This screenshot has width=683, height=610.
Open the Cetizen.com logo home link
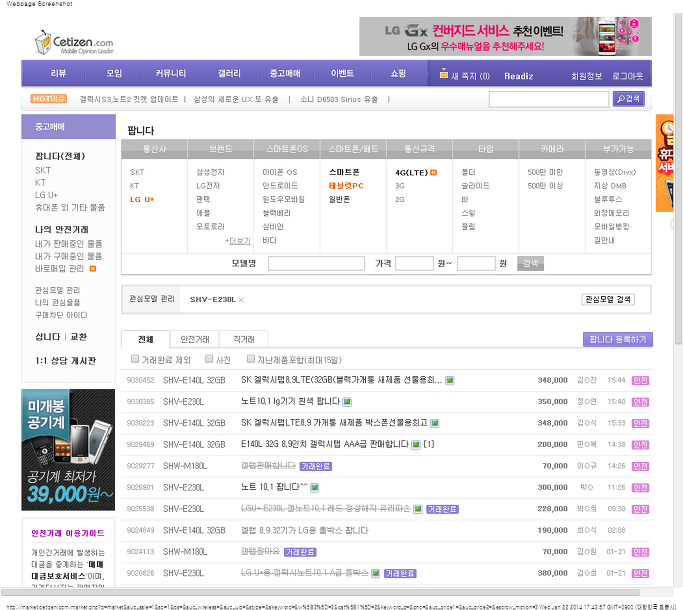tap(74, 43)
